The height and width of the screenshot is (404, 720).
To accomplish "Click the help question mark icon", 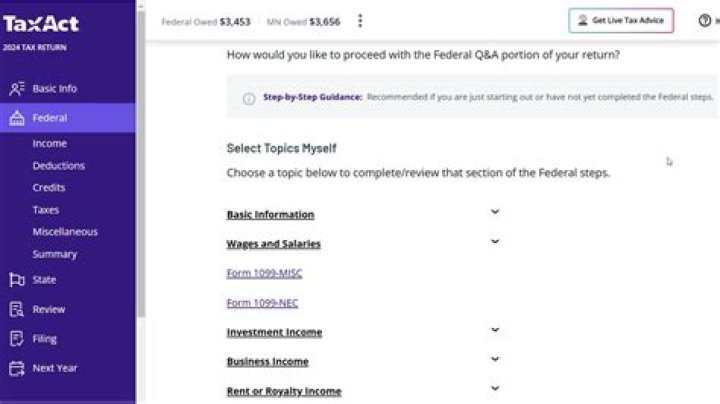I will click(705, 21).
